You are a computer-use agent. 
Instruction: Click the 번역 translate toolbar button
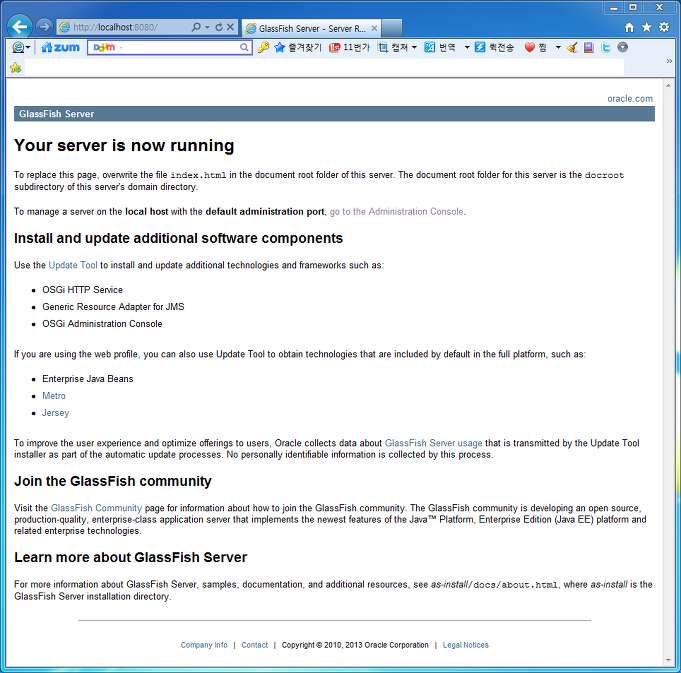point(440,47)
